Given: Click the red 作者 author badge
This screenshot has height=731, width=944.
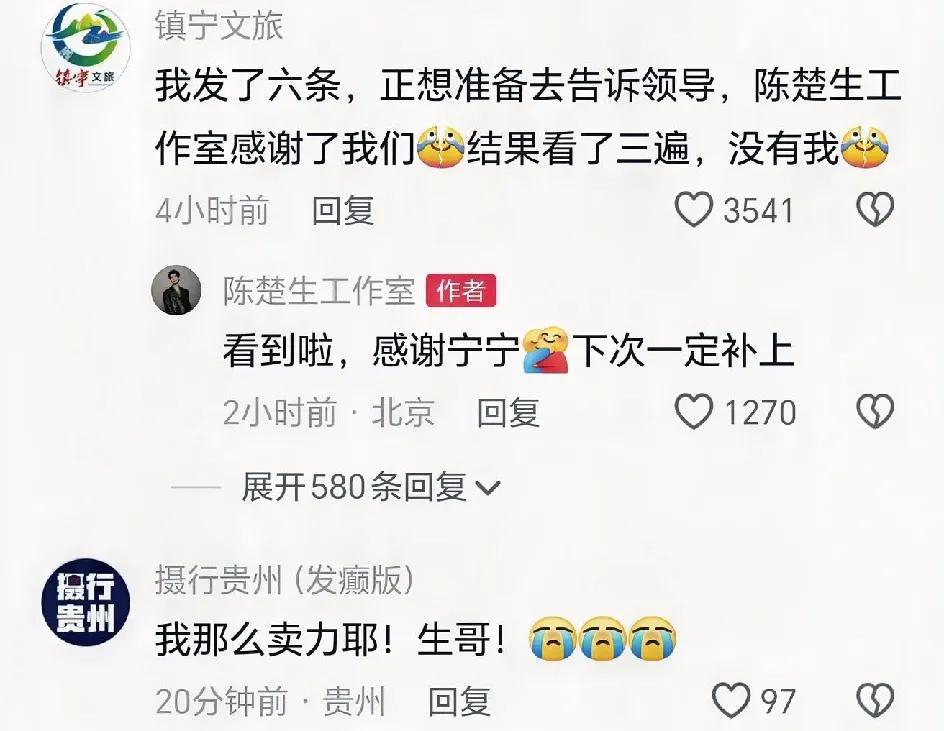Looking at the screenshot, I should (x=461, y=291).
